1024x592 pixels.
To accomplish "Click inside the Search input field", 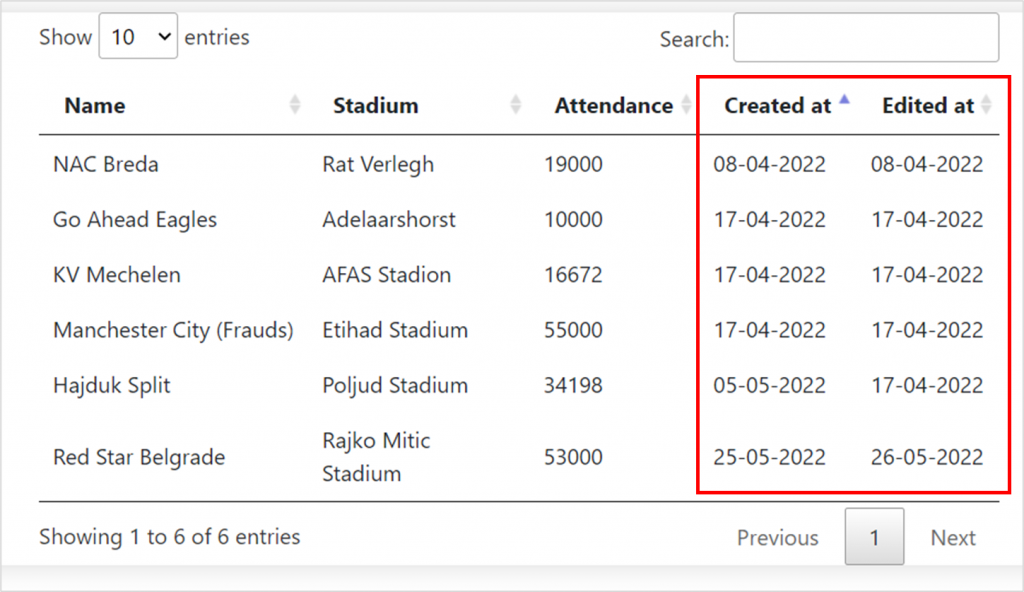I will coord(866,37).
